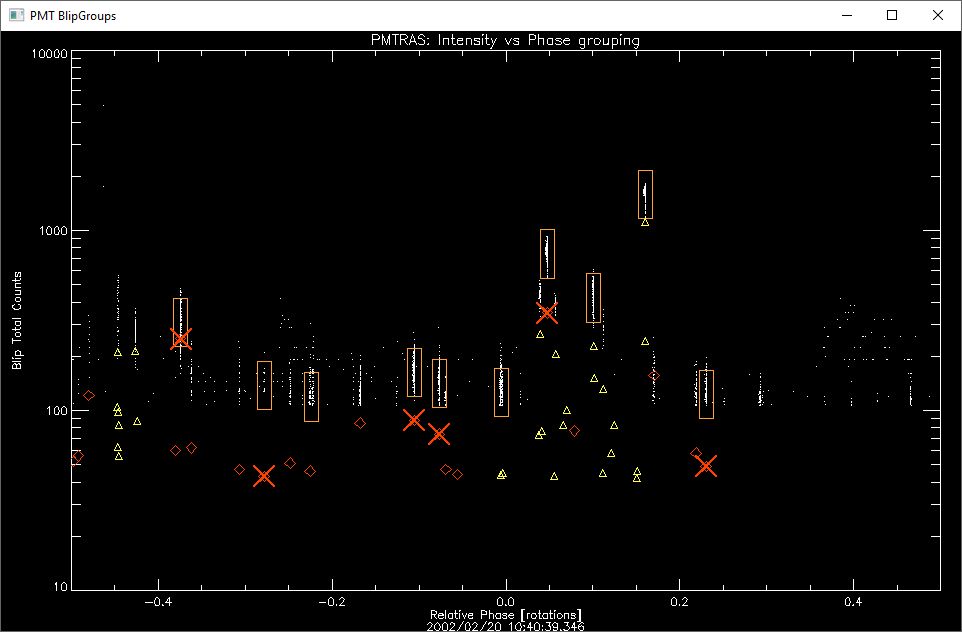Select the topmost orange box above 1000 counts
The height and width of the screenshot is (632, 962).
click(x=645, y=194)
